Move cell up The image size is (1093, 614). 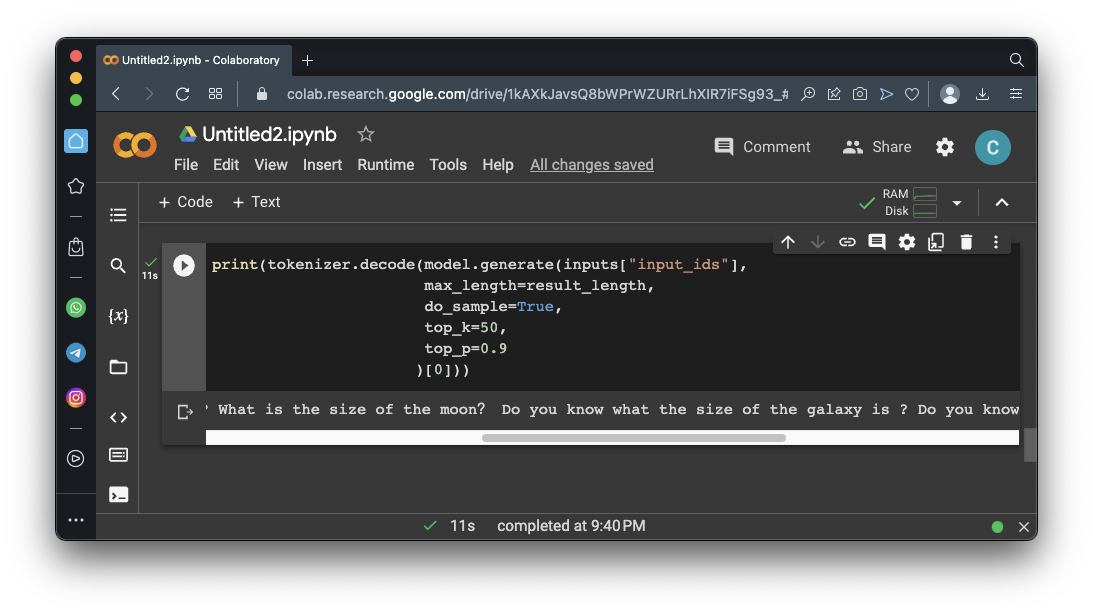[x=788, y=242]
